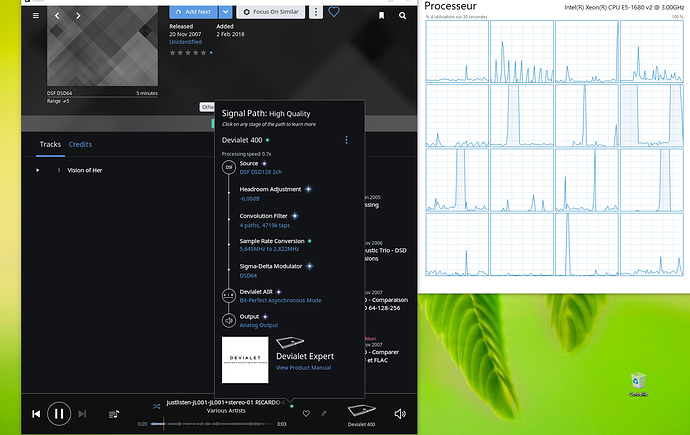The image size is (690, 435).
Task: Favorite the playing track heart
Action: coord(306,413)
